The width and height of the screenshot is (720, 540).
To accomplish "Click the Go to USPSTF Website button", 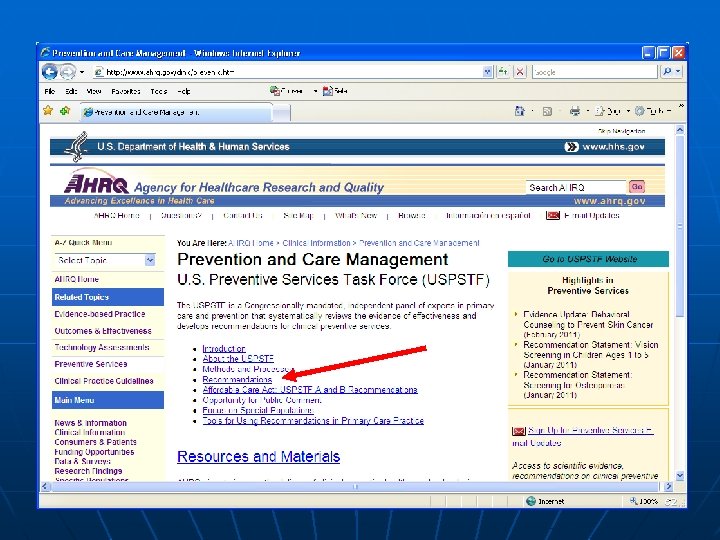I will tap(588, 259).
